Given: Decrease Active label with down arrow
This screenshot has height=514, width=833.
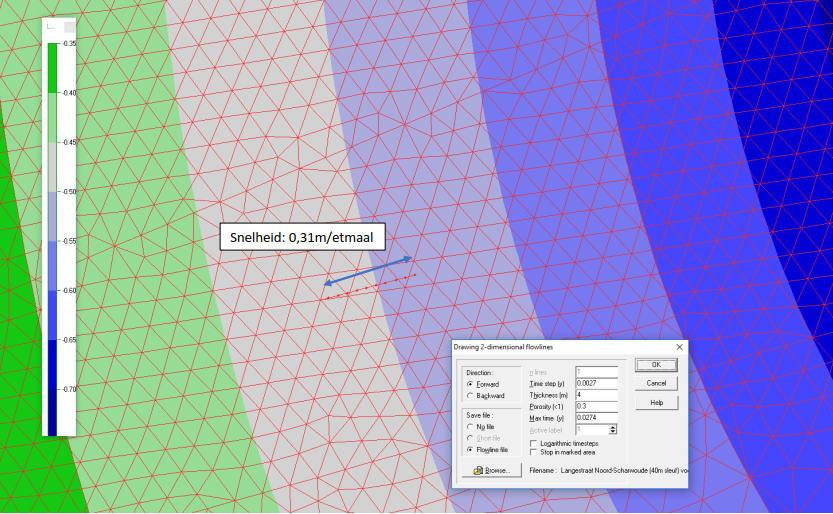Looking at the screenshot, I should pyautogui.click(x=612, y=432).
